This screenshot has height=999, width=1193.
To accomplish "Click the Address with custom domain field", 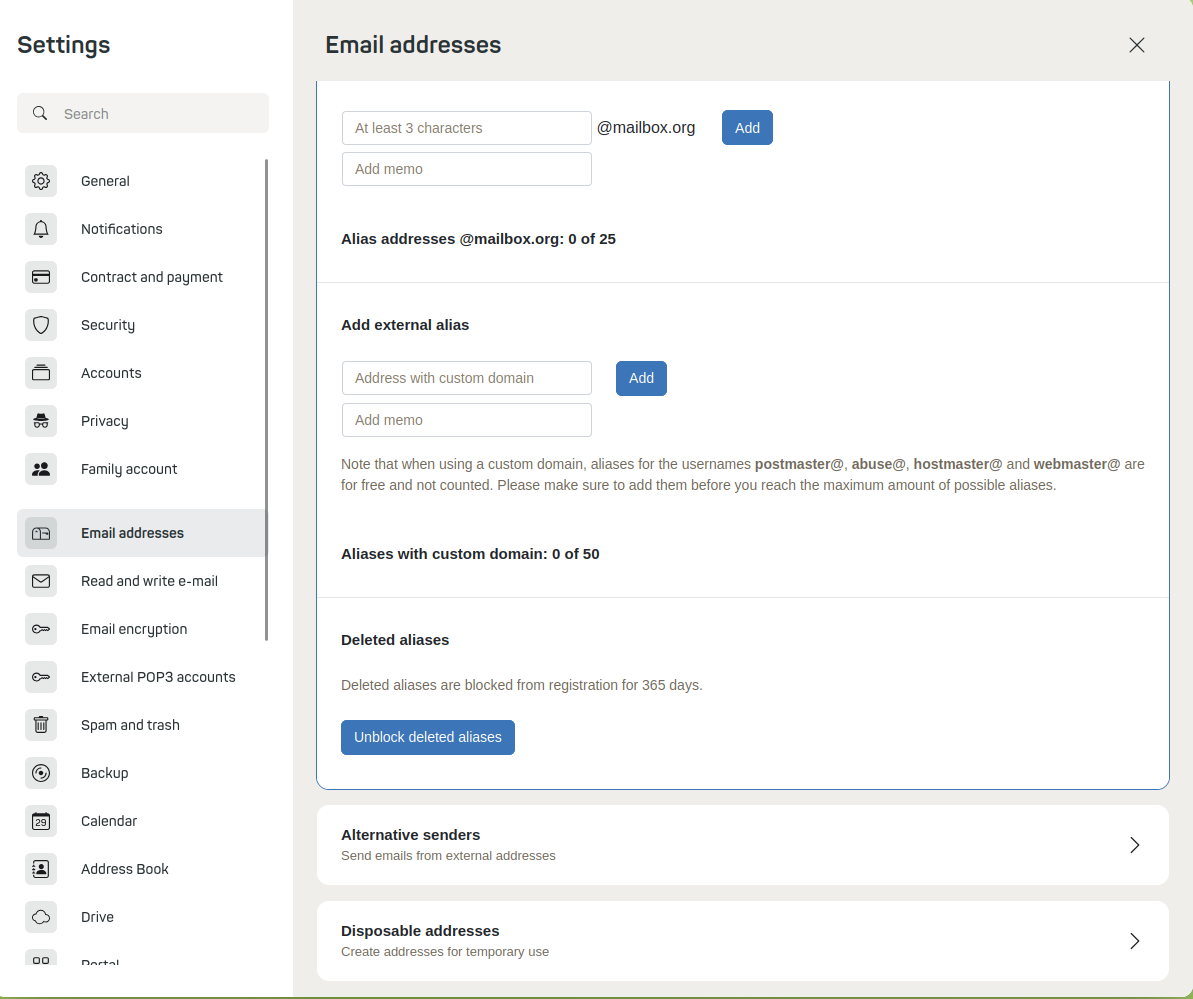I will (467, 378).
